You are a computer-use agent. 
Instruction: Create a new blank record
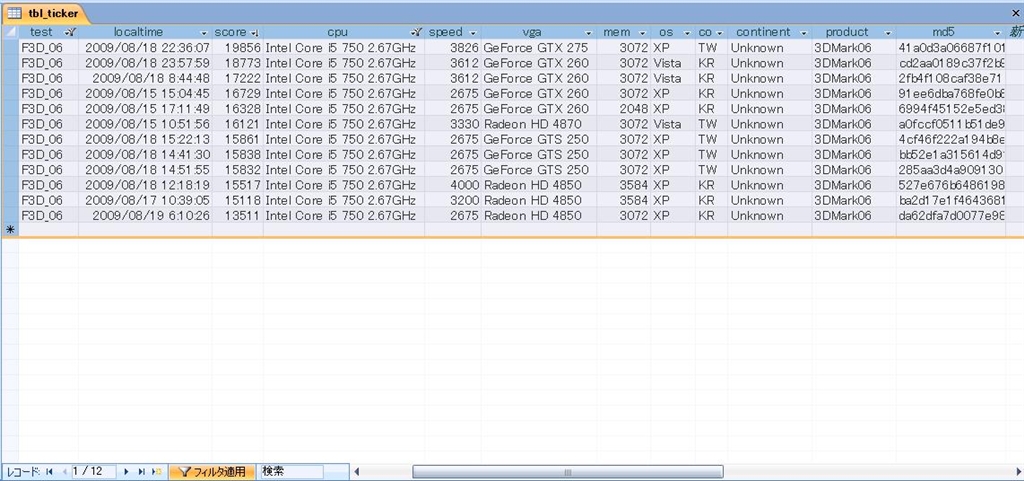tap(157, 471)
